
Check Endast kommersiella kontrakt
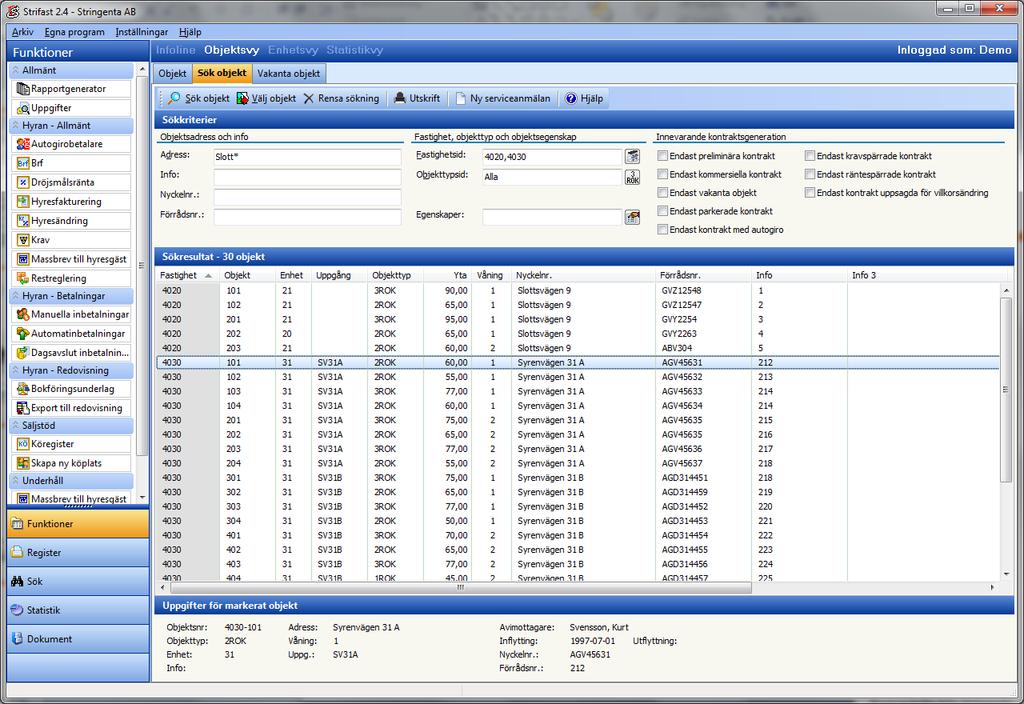[x=663, y=174]
